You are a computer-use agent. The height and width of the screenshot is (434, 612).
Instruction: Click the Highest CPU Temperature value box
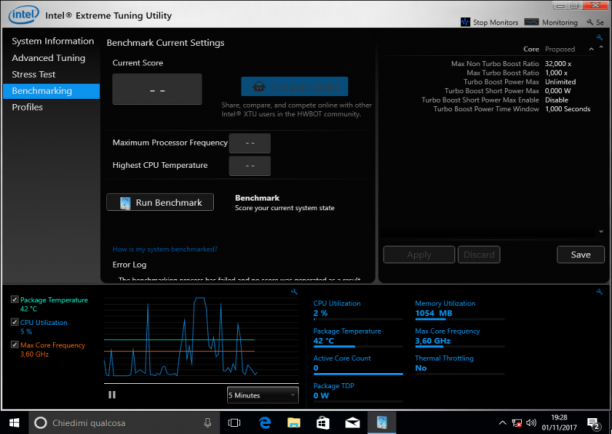pyautogui.click(x=250, y=166)
